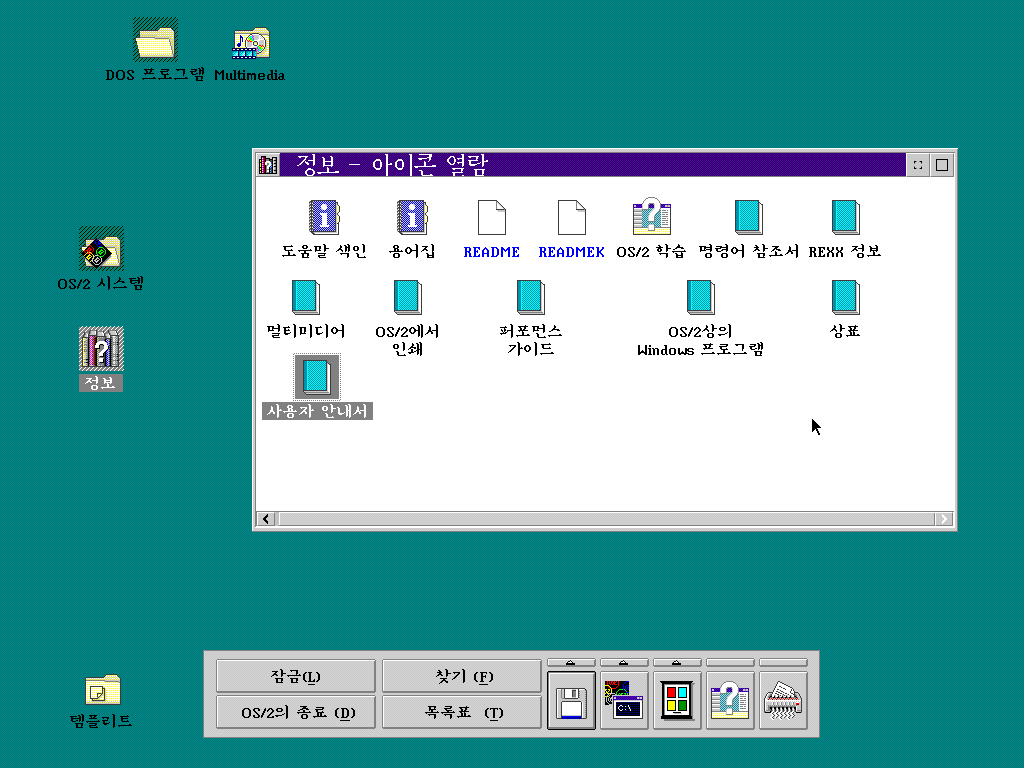Click the 도움말 색인 label text

tap(324, 251)
